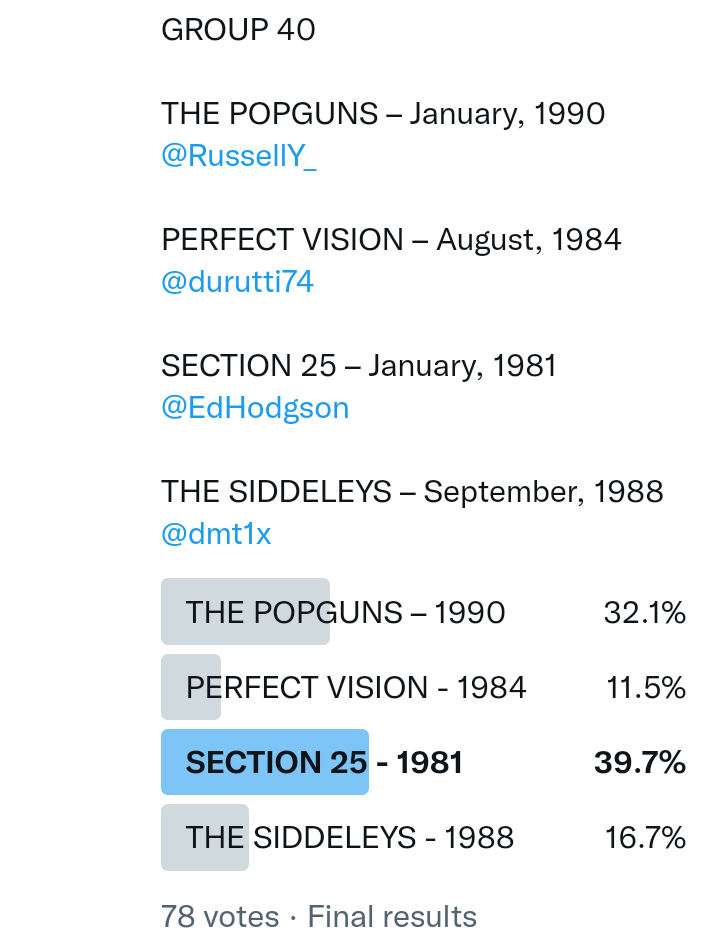Click the 16.7% poll percentage
The width and height of the screenshot is (720, 945).
[645, 838]
